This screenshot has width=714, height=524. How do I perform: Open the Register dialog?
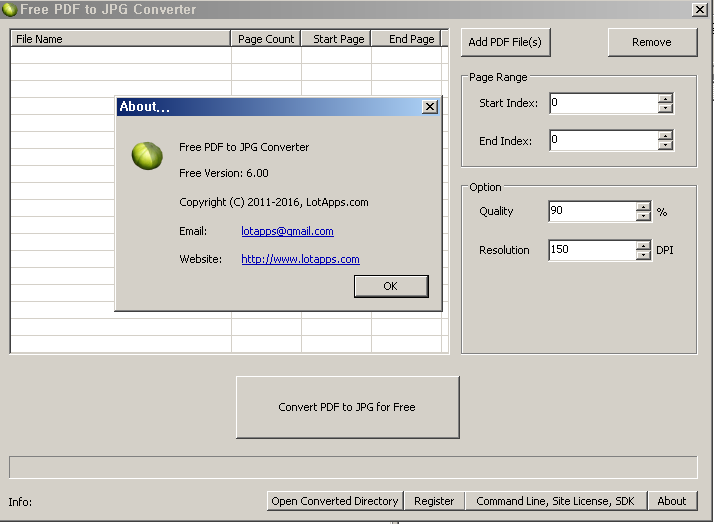(x=434, y=501)
